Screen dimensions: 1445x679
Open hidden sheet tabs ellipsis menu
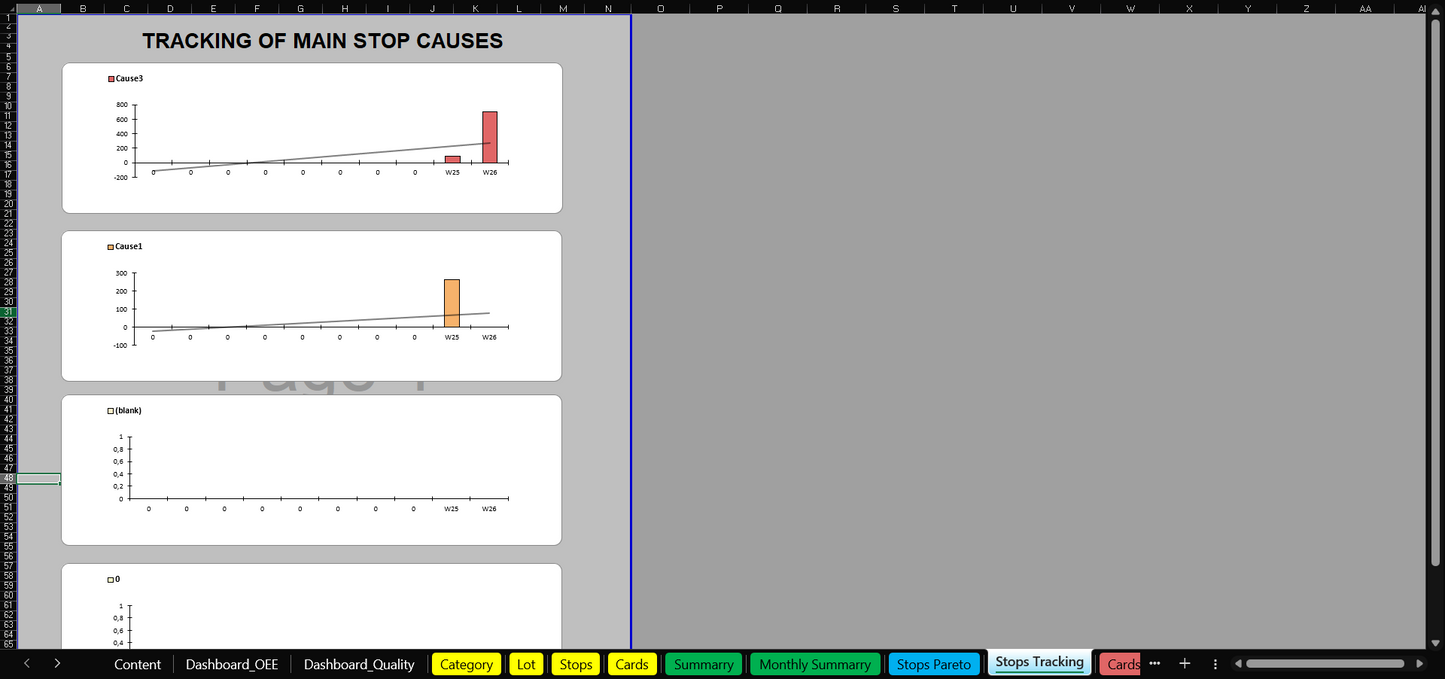click(x=1155, y=664)
